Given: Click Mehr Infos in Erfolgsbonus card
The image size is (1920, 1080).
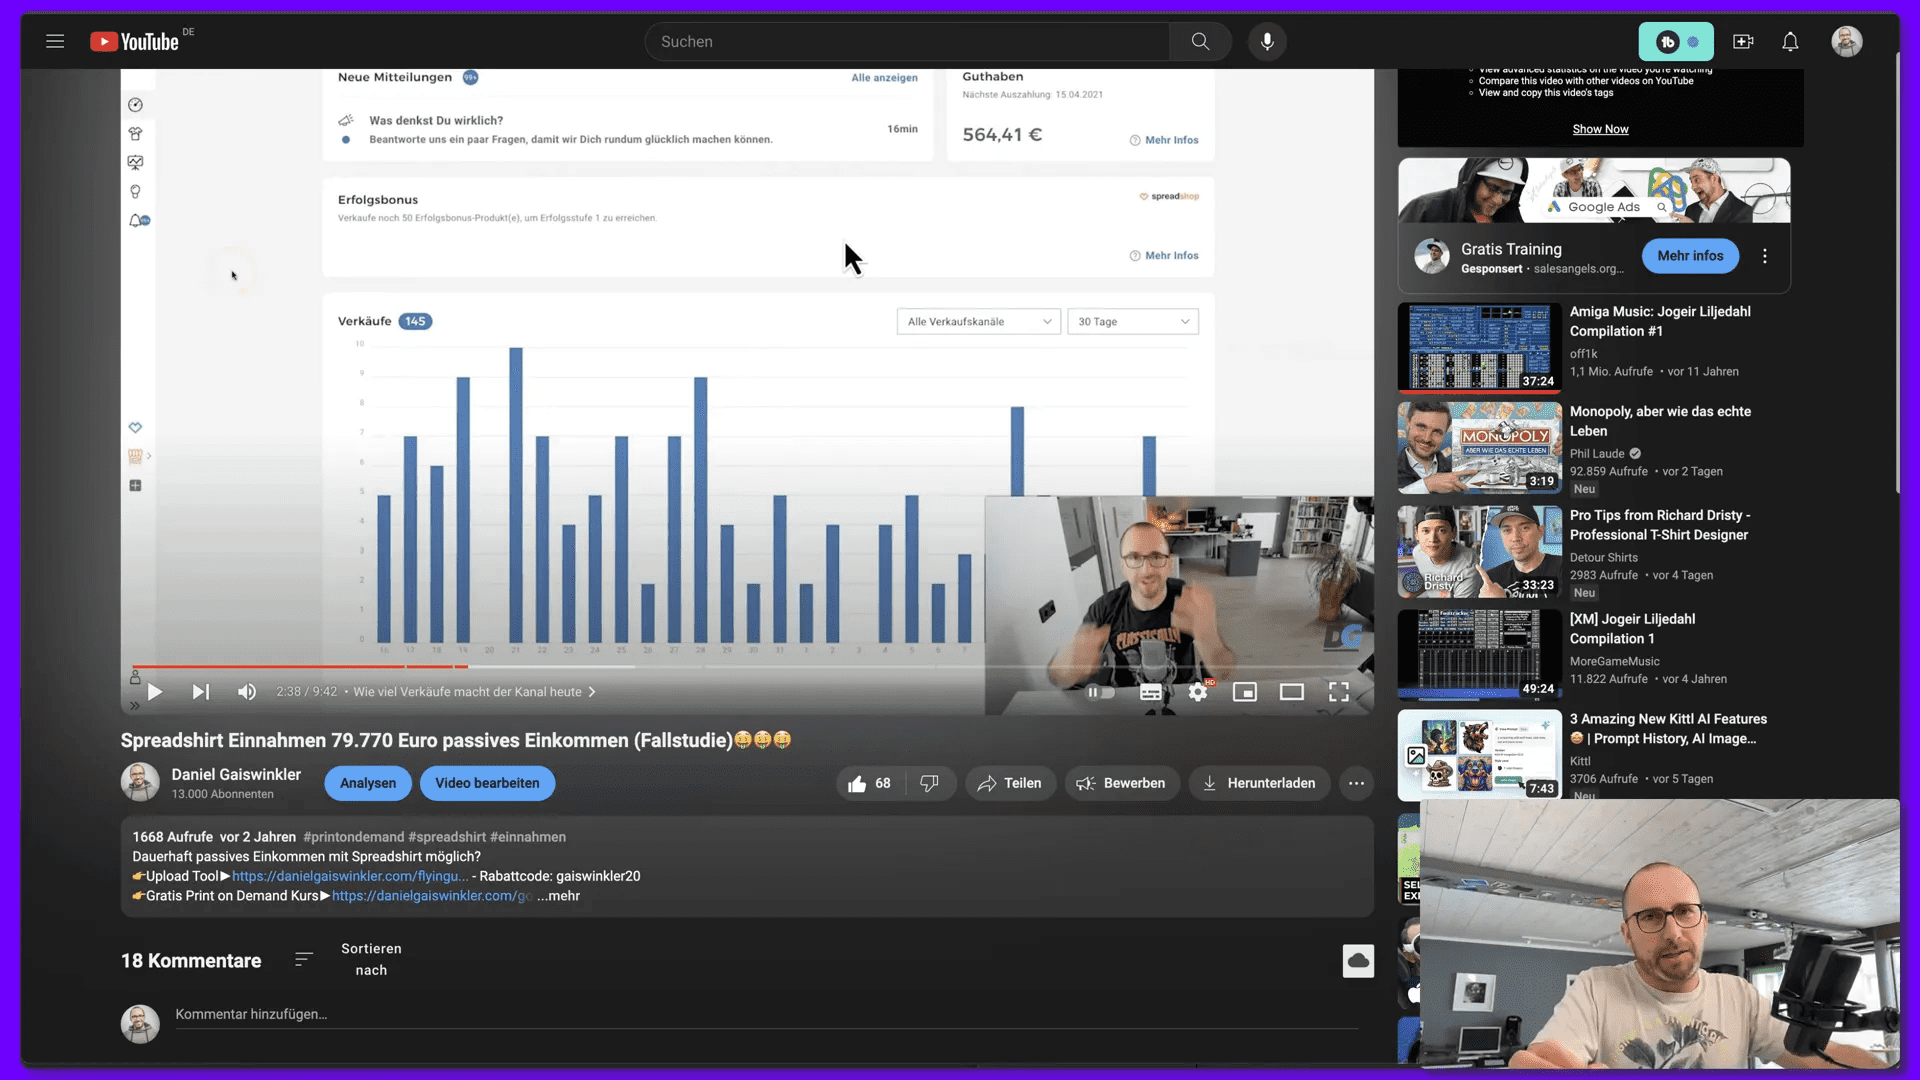Looking at the screenshot, I should point(1164,256).
